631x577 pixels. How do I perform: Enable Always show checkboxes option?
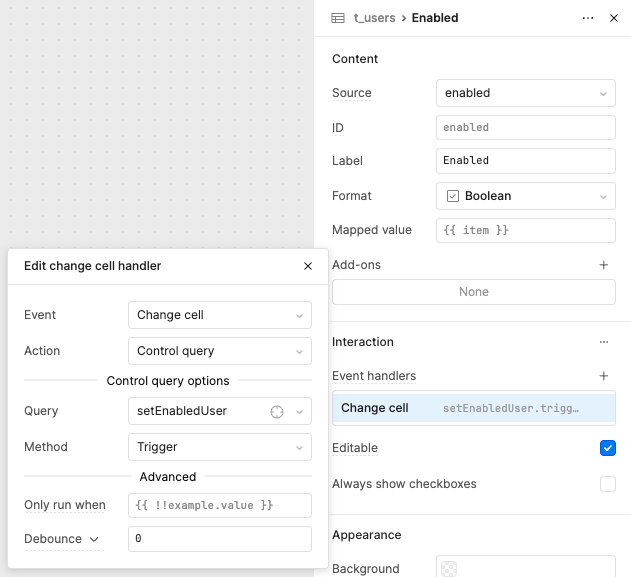pyautogui.click(x=608, y=484)
